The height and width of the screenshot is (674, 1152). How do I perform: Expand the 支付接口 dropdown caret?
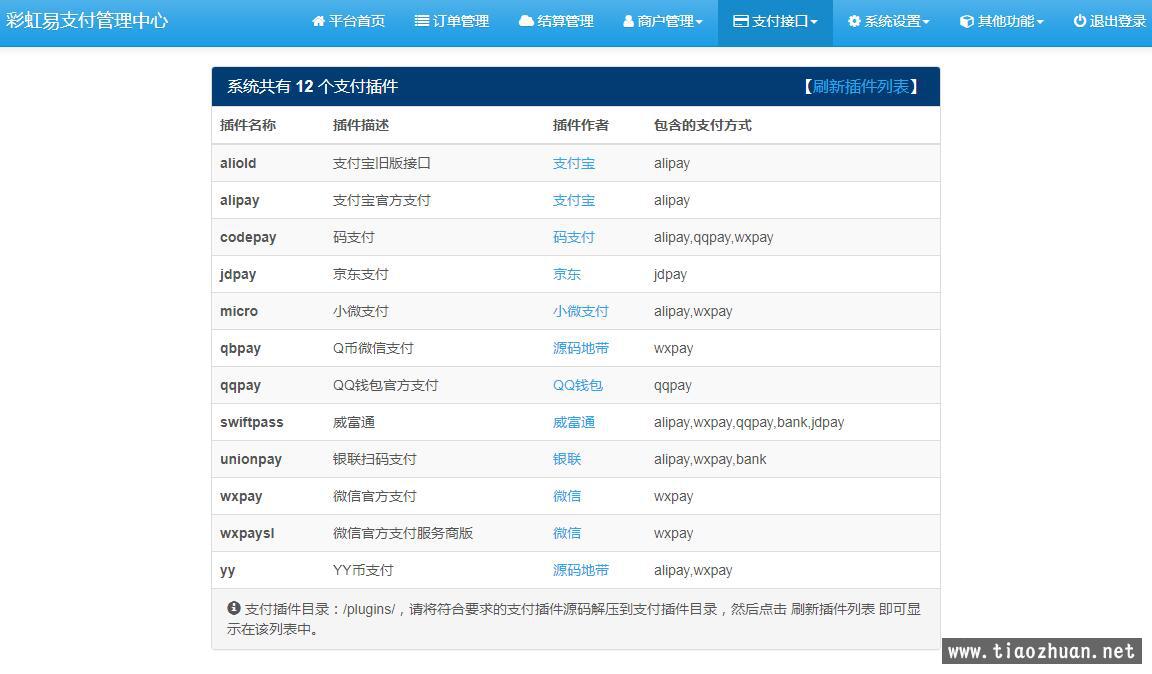814,23
